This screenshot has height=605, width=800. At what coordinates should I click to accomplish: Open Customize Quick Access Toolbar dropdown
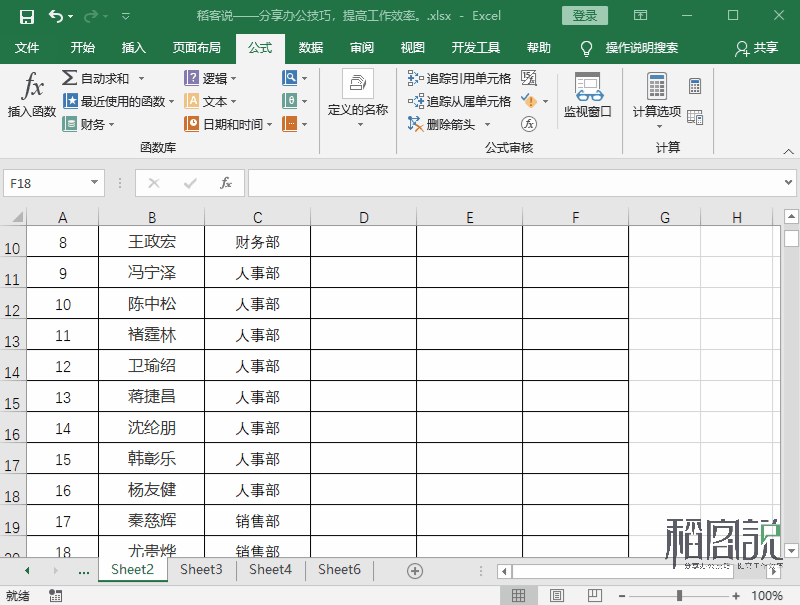click(126, 16)
